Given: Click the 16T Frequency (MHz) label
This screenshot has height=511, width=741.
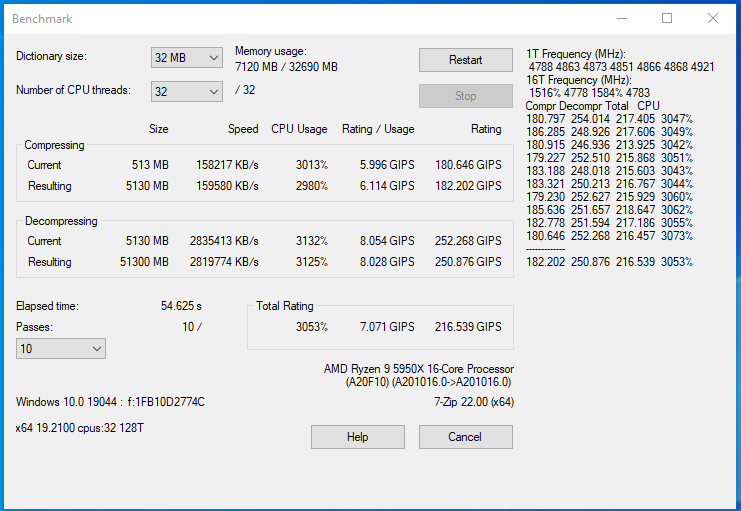Looking at the screenshot, I should [579, 80].
